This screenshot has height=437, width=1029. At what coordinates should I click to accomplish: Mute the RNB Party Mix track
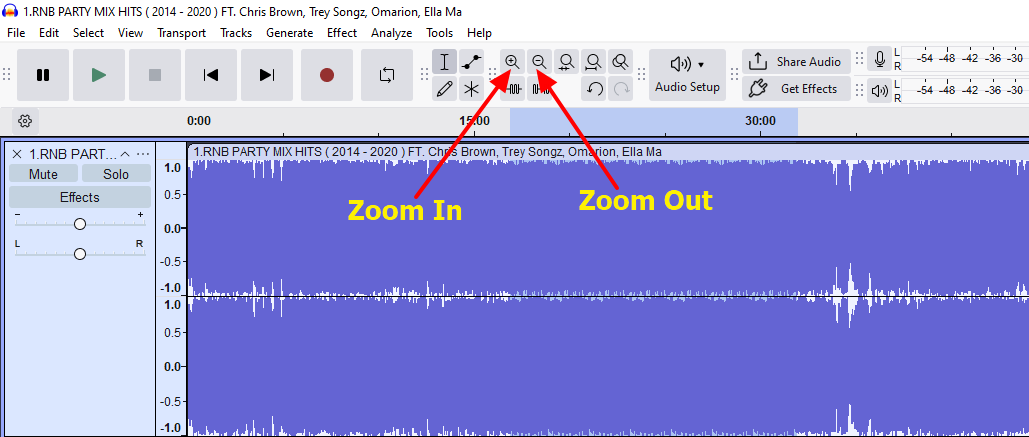[x=43, y=174]
